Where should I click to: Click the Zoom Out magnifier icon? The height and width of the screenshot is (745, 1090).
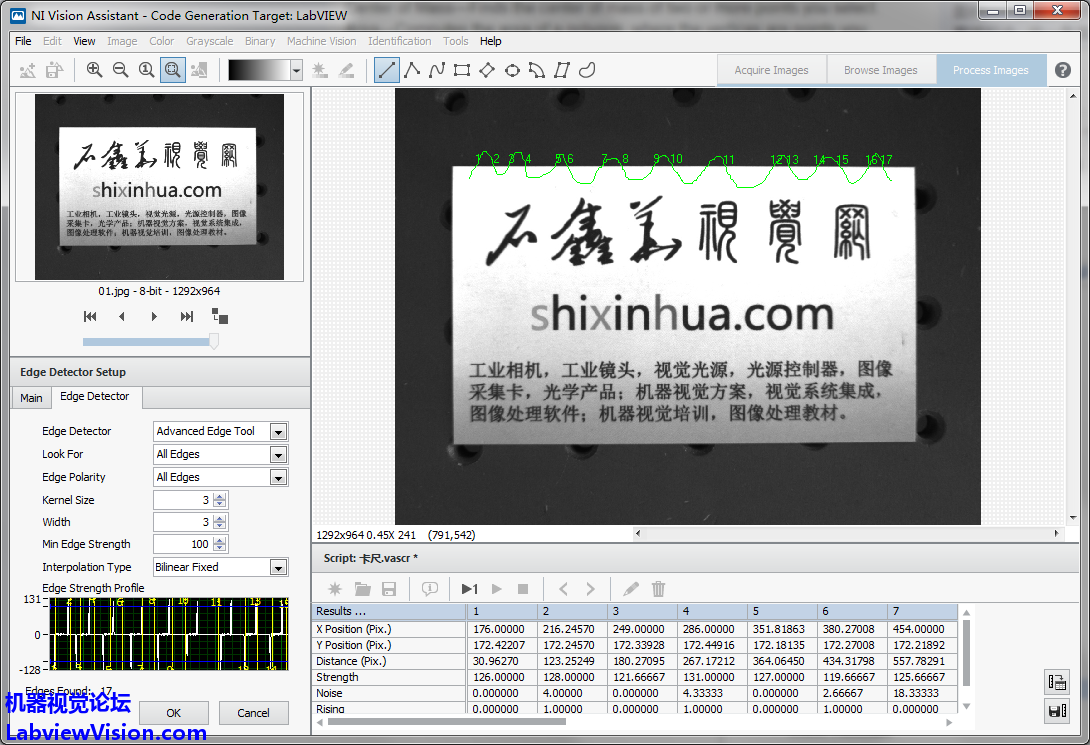click(x=120, y=70)
